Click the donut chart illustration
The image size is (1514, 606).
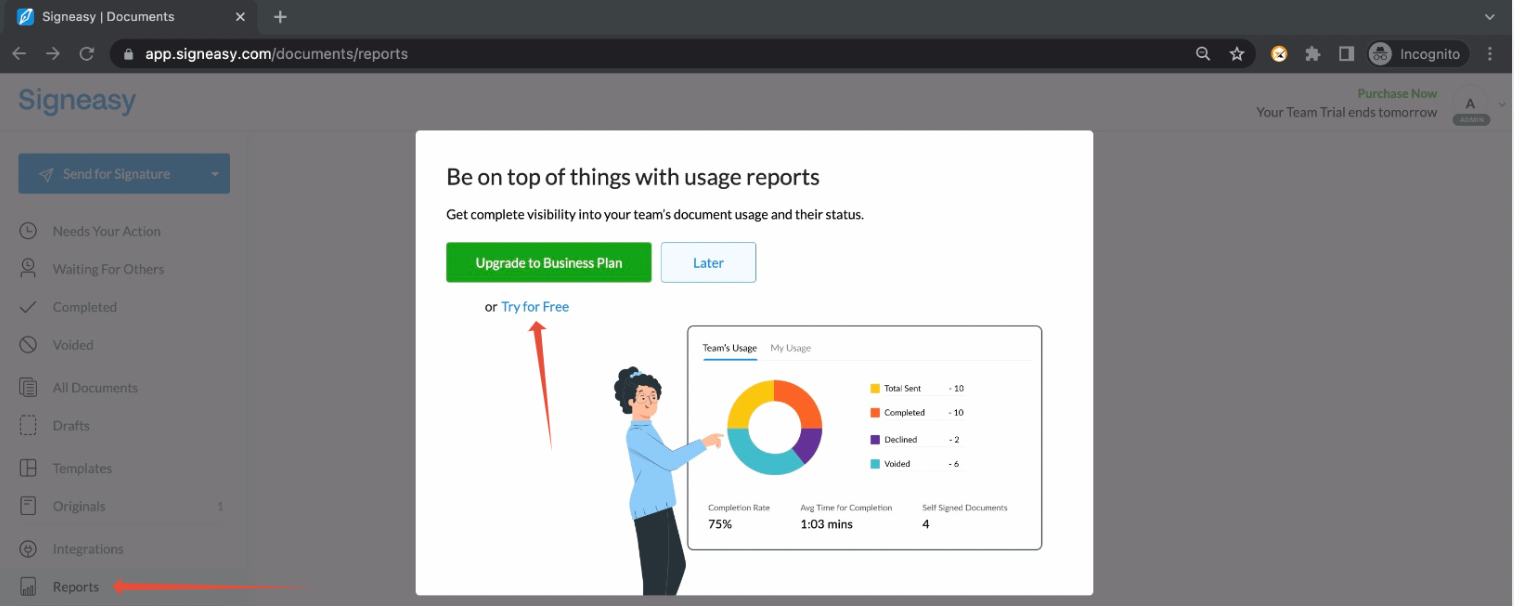774,427
